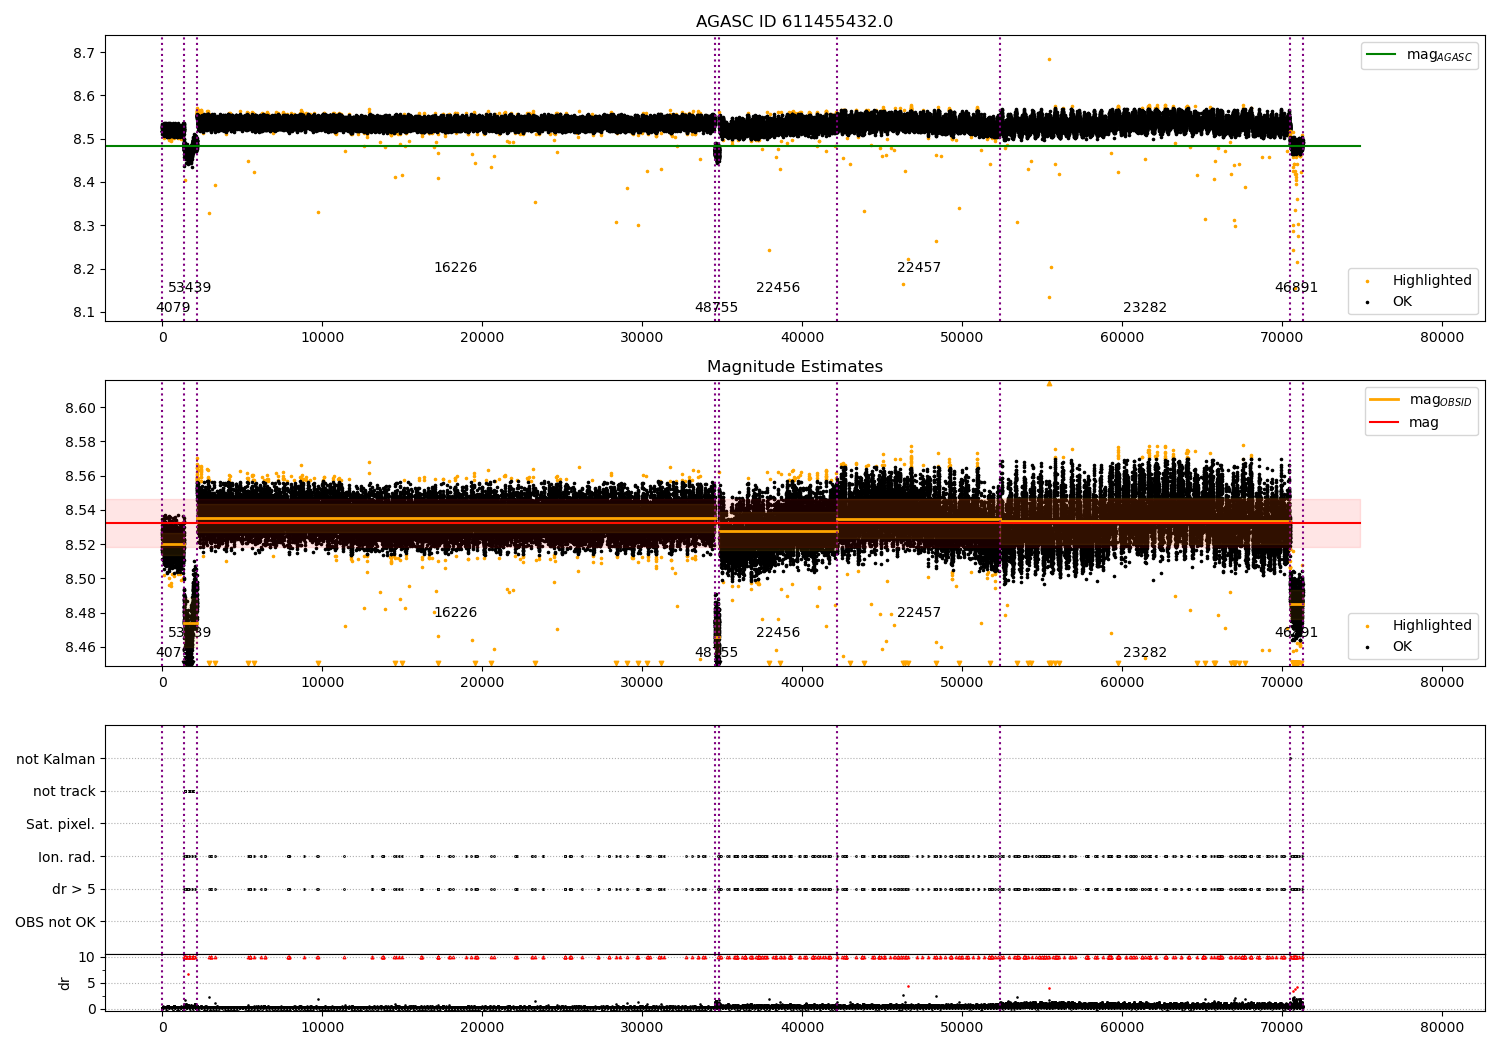Click the mag OBSID legend label in middle plot
The width and height of the screenshot is (1500, 1050).
click(1441, 401)
